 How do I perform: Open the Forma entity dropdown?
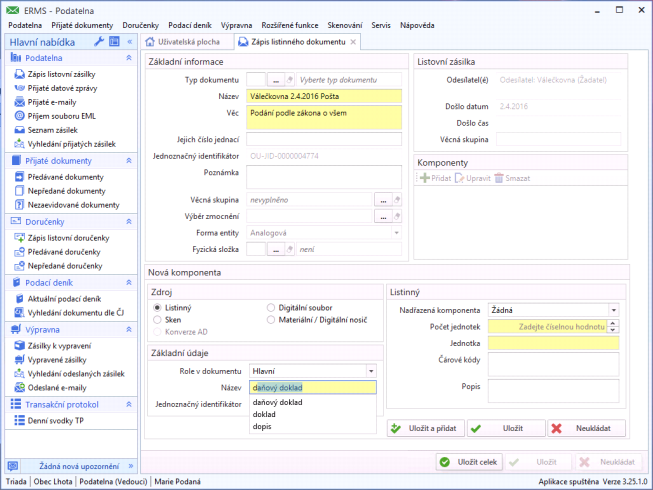[x=396, y=233]
